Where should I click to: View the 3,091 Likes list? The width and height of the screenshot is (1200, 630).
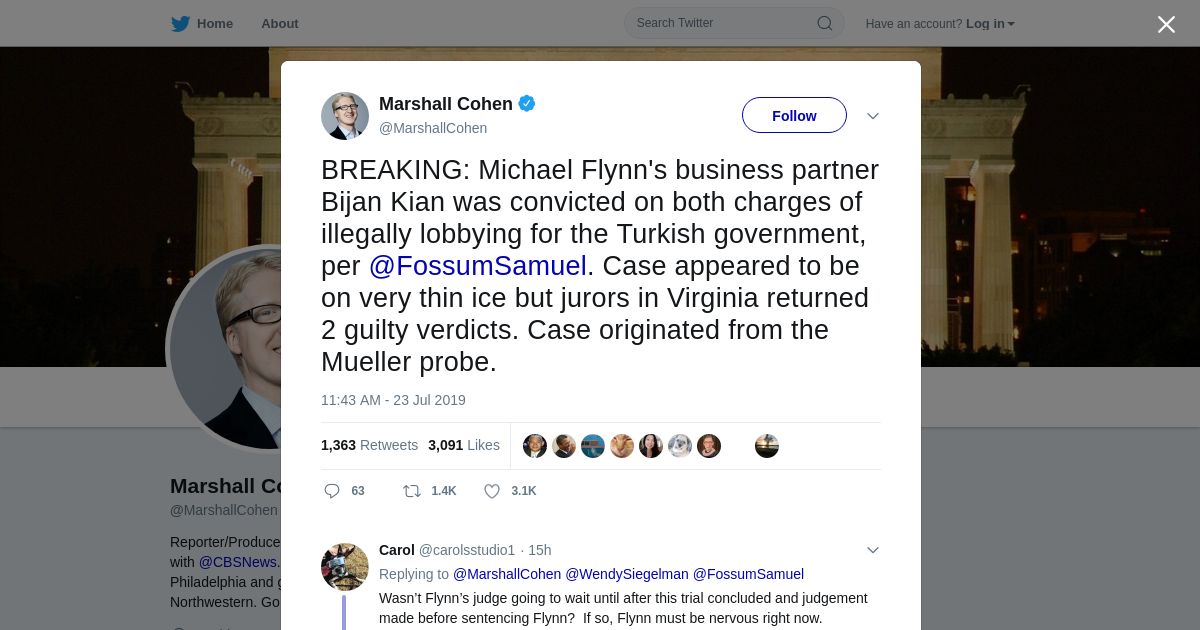coord(464,445)
